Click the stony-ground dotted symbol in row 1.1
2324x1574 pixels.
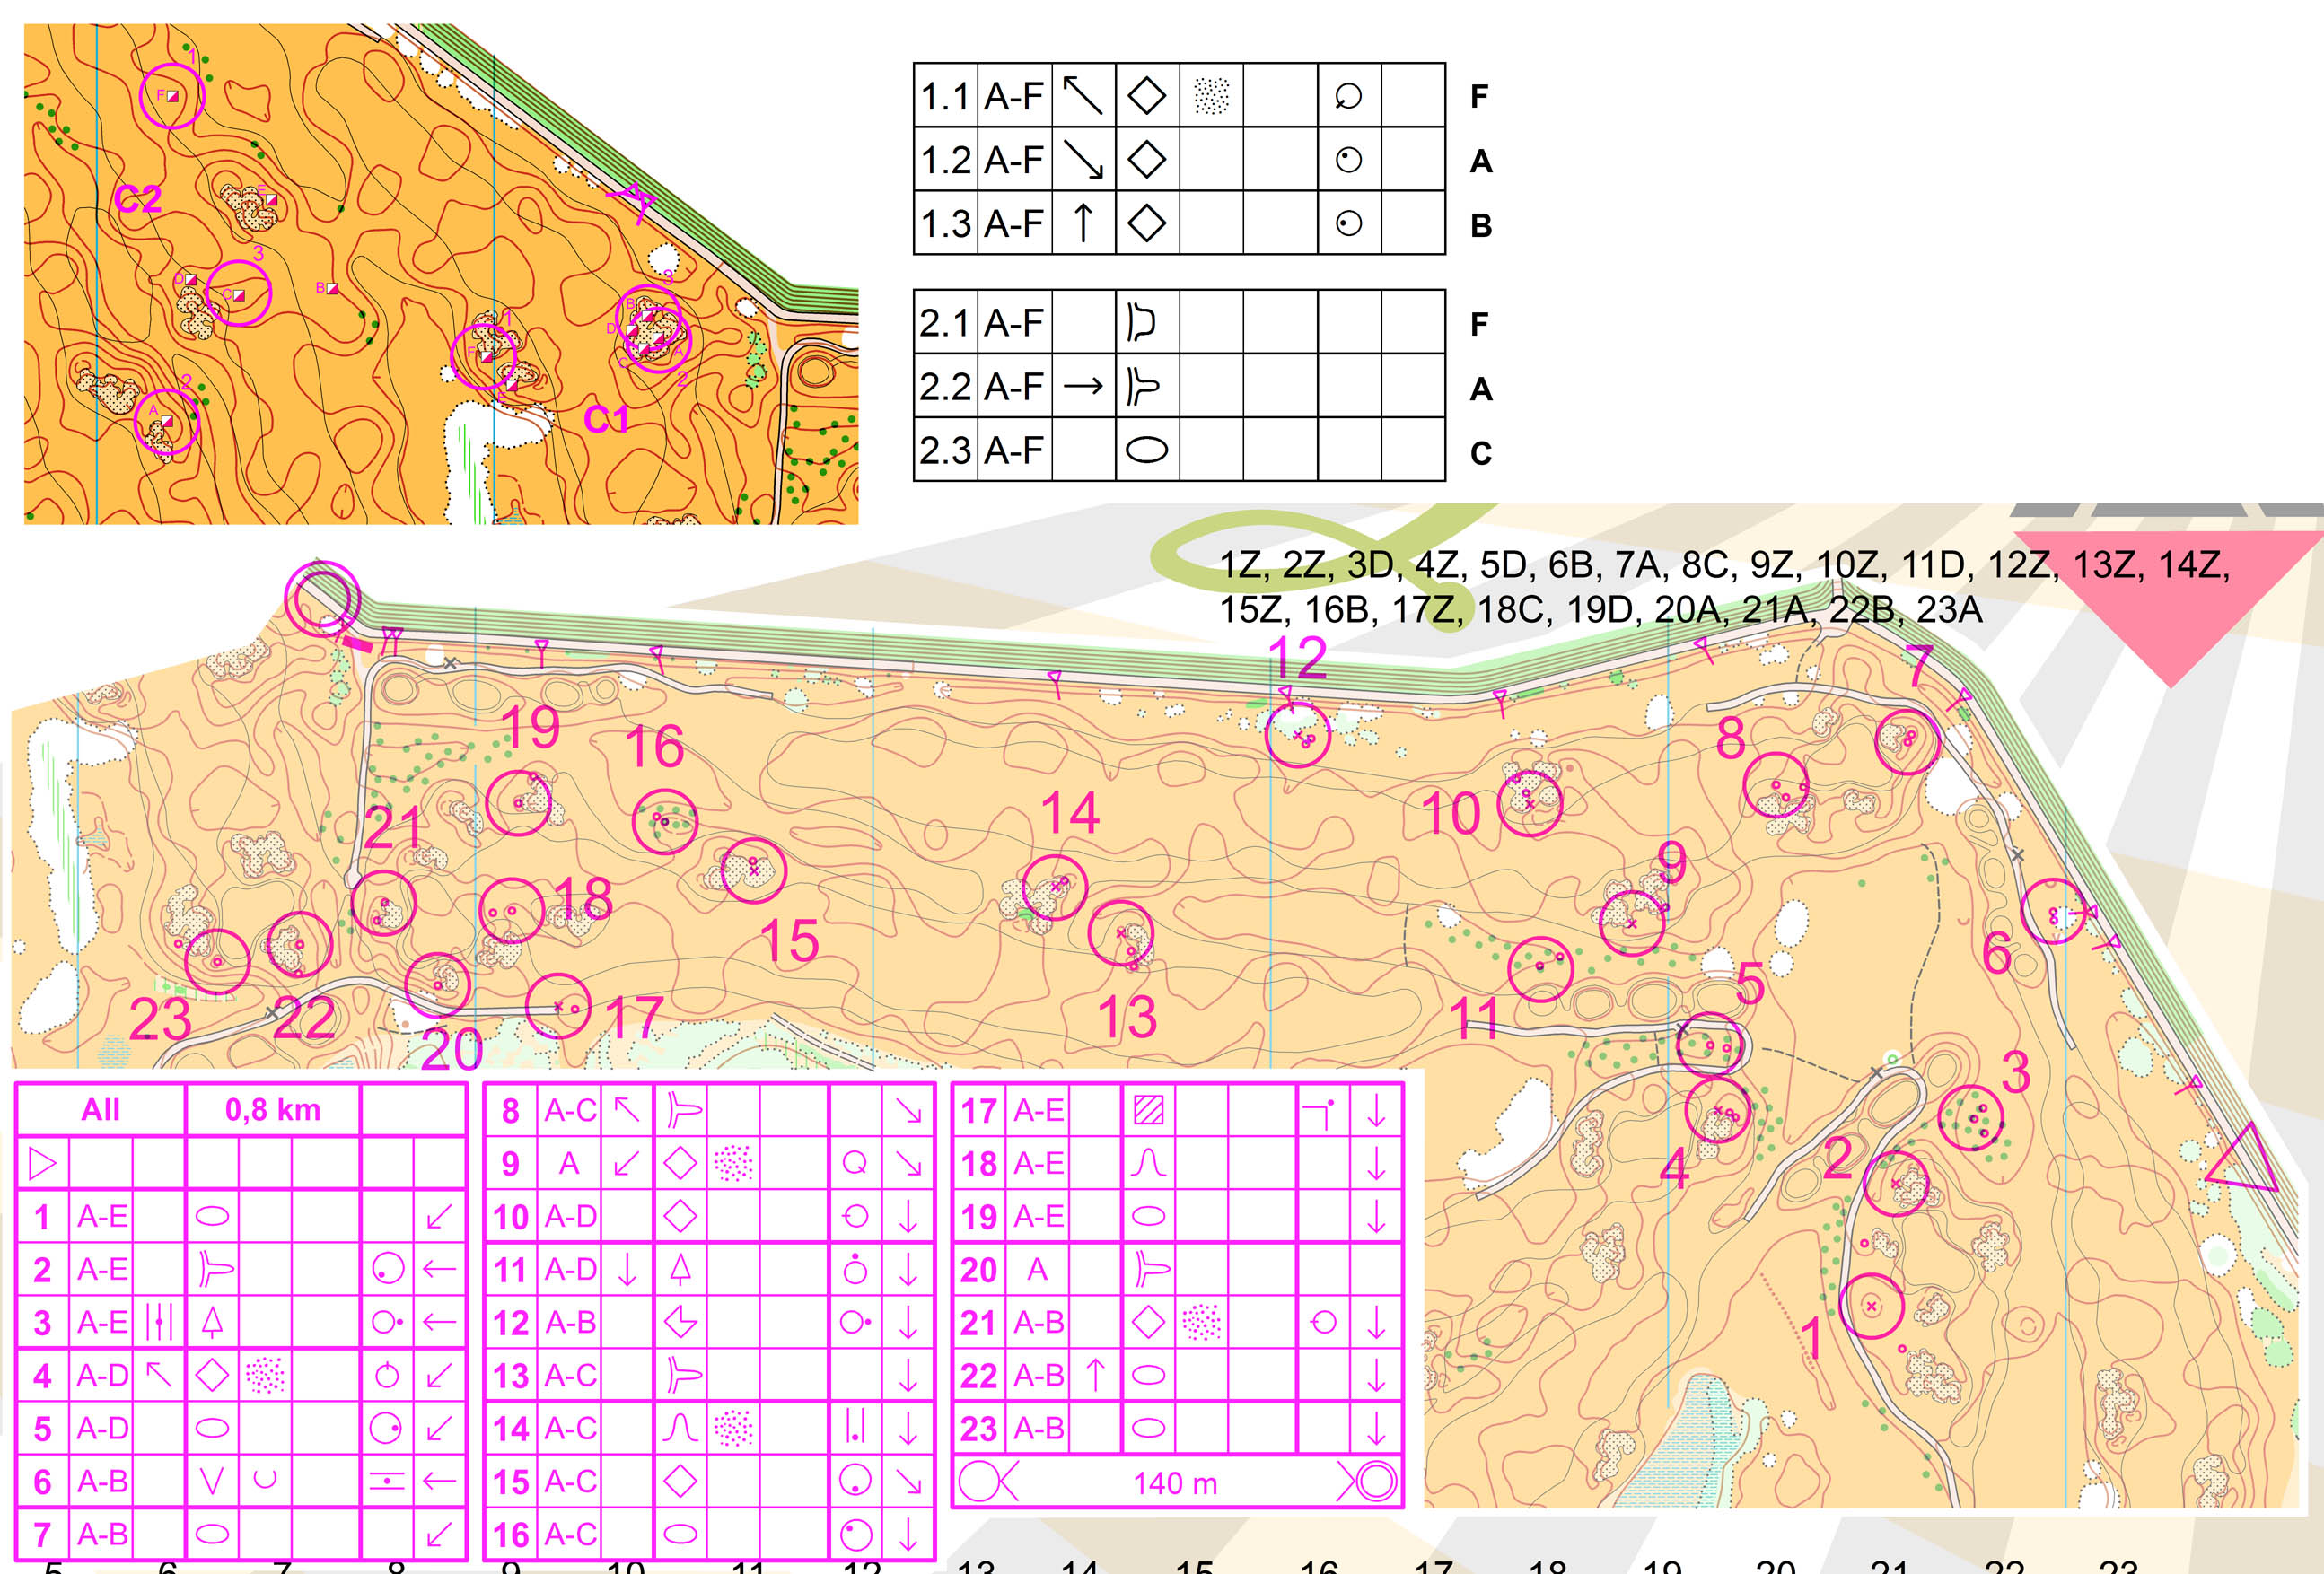[x=1210, y=96]
